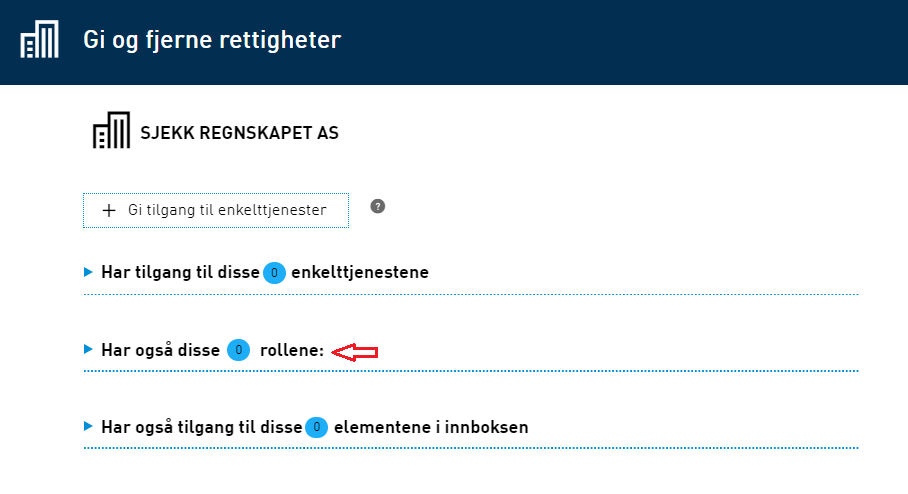Click the Gi og fjerne rettigheter title
The height and width of the screenshot is (494, 908).
pos(212,41)
